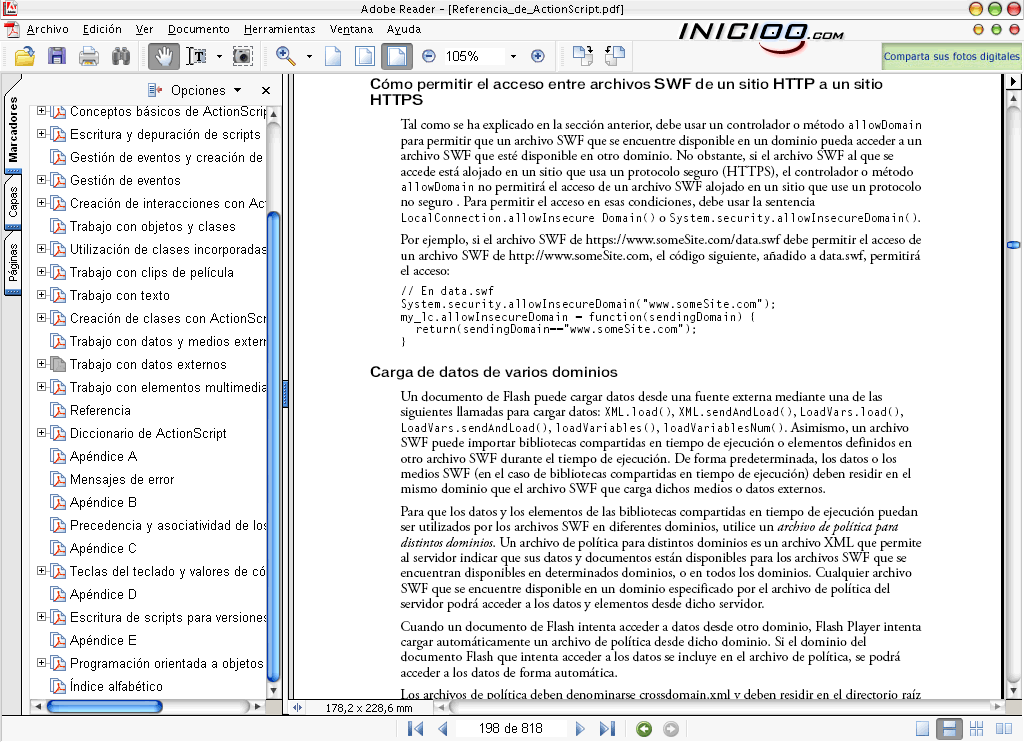Go to the next page
The width and height of the screenshot is (1024, 743).
(x=579, y=729)
